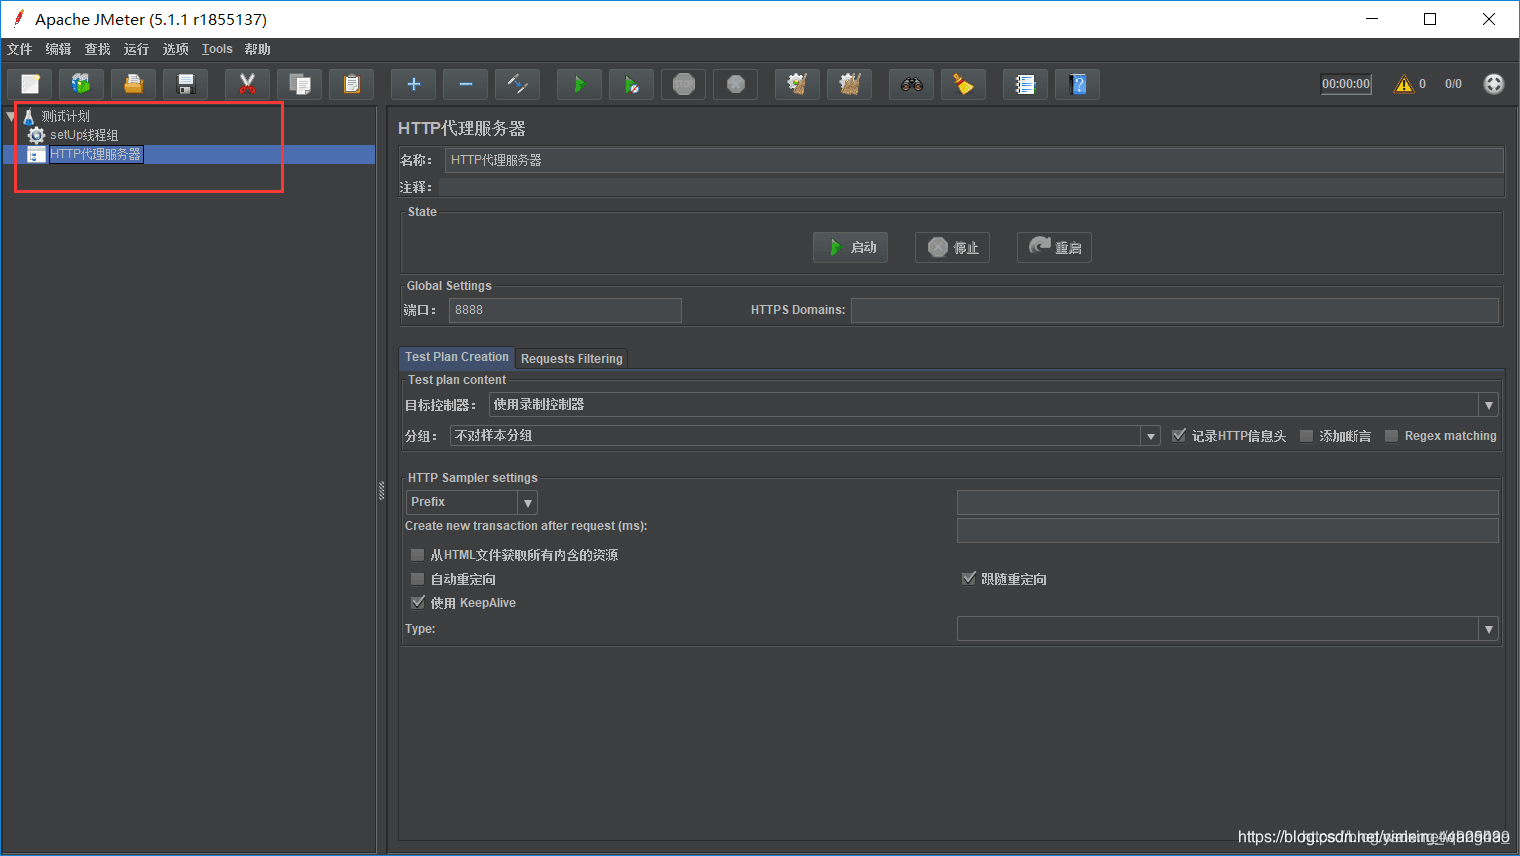Toggle the 使用 KeepAlive checkbox

[418, 602]
